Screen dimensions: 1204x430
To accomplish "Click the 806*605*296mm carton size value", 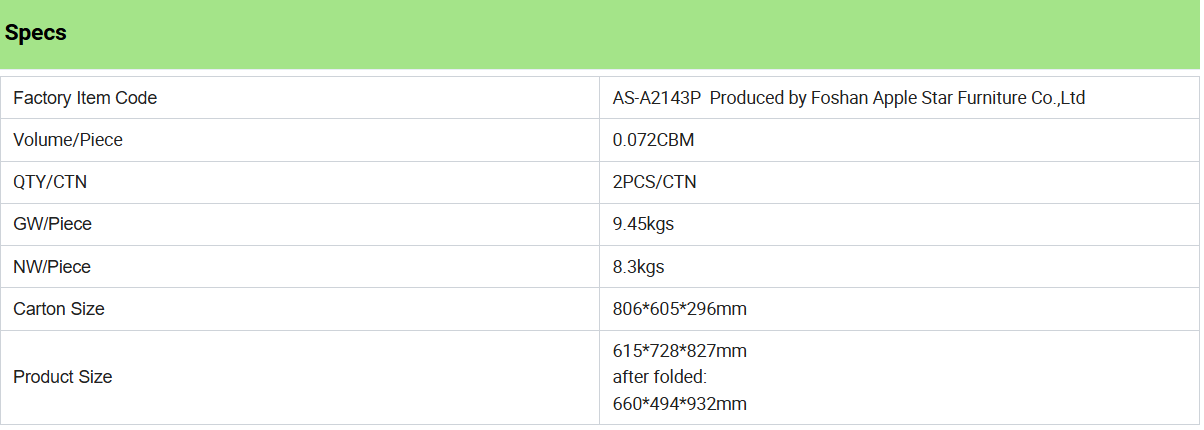I will coord(680,309).
